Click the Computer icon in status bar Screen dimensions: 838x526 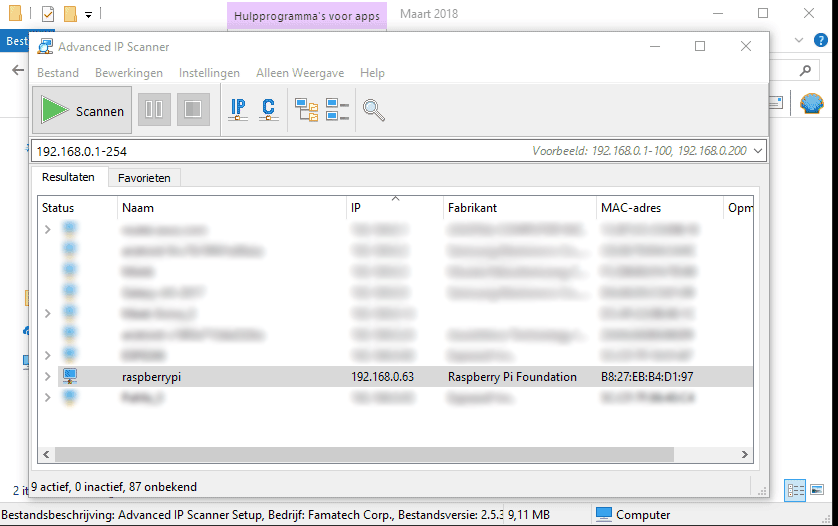coord(604,514)
